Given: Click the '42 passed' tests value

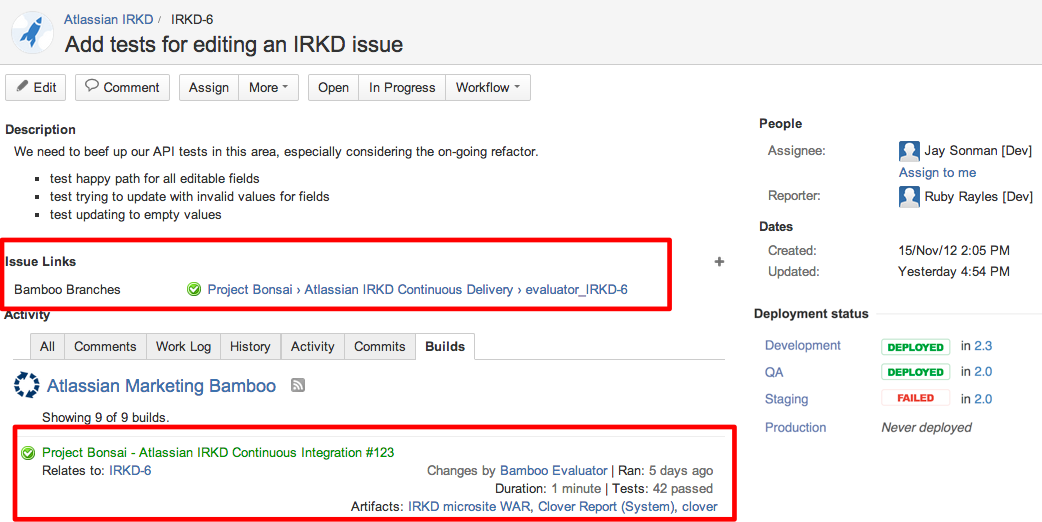Looking at the screenshot, I should click(682, 489).
